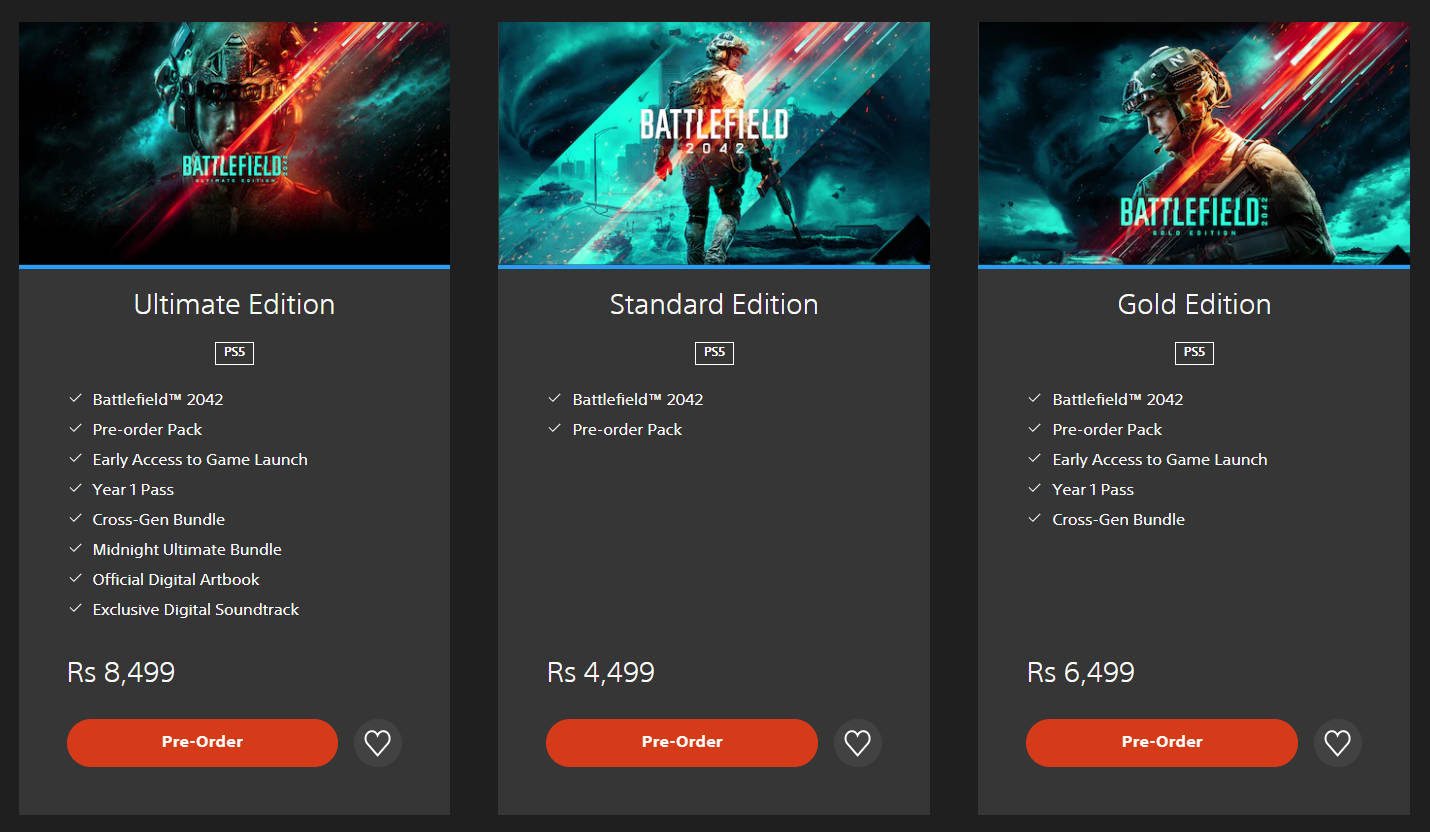The width and height of the screenshot is (1430, 832).
Task: Click the checkmark beside Year 1 Pass
Action: [75, 489]
